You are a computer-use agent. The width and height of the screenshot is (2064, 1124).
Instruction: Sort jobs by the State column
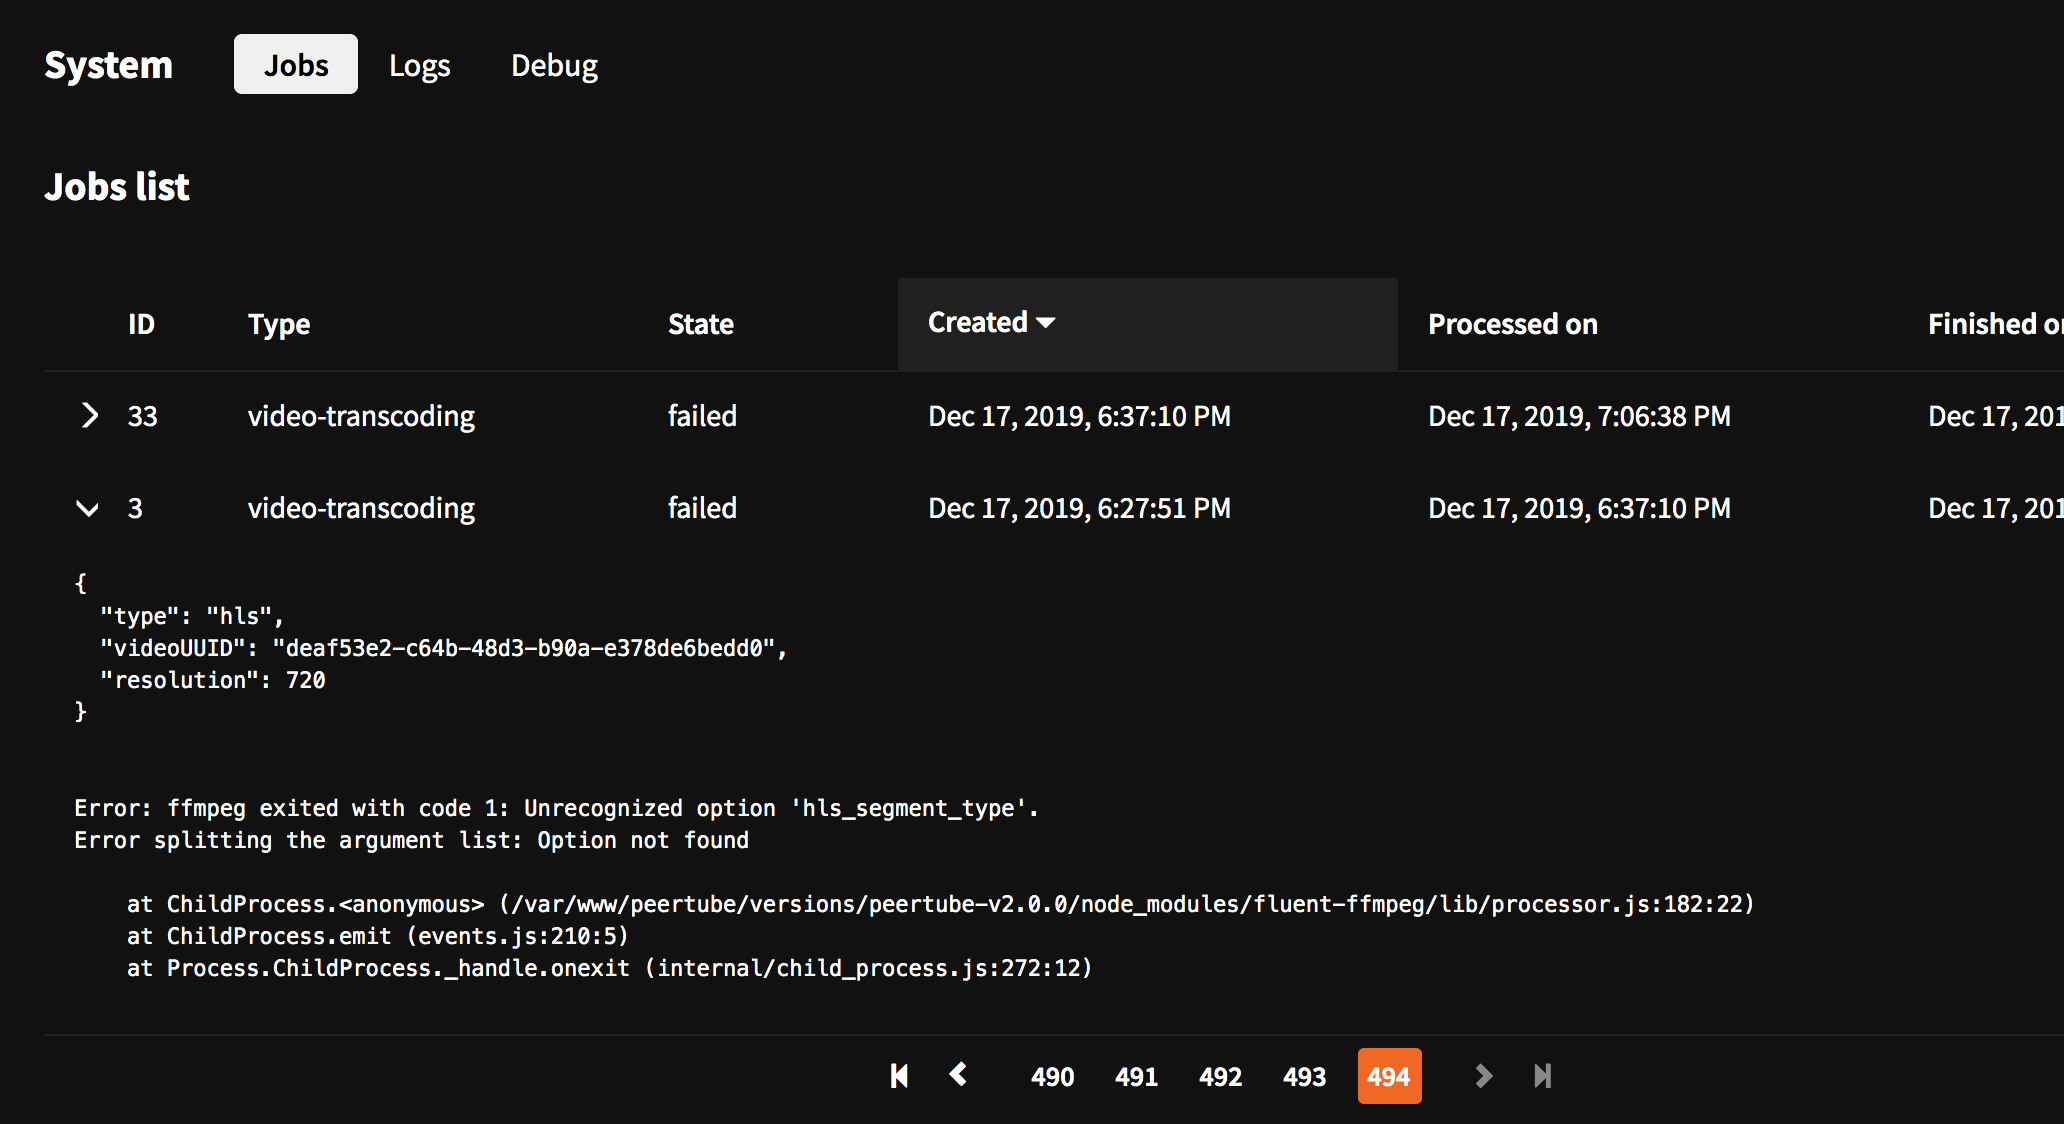700,323
